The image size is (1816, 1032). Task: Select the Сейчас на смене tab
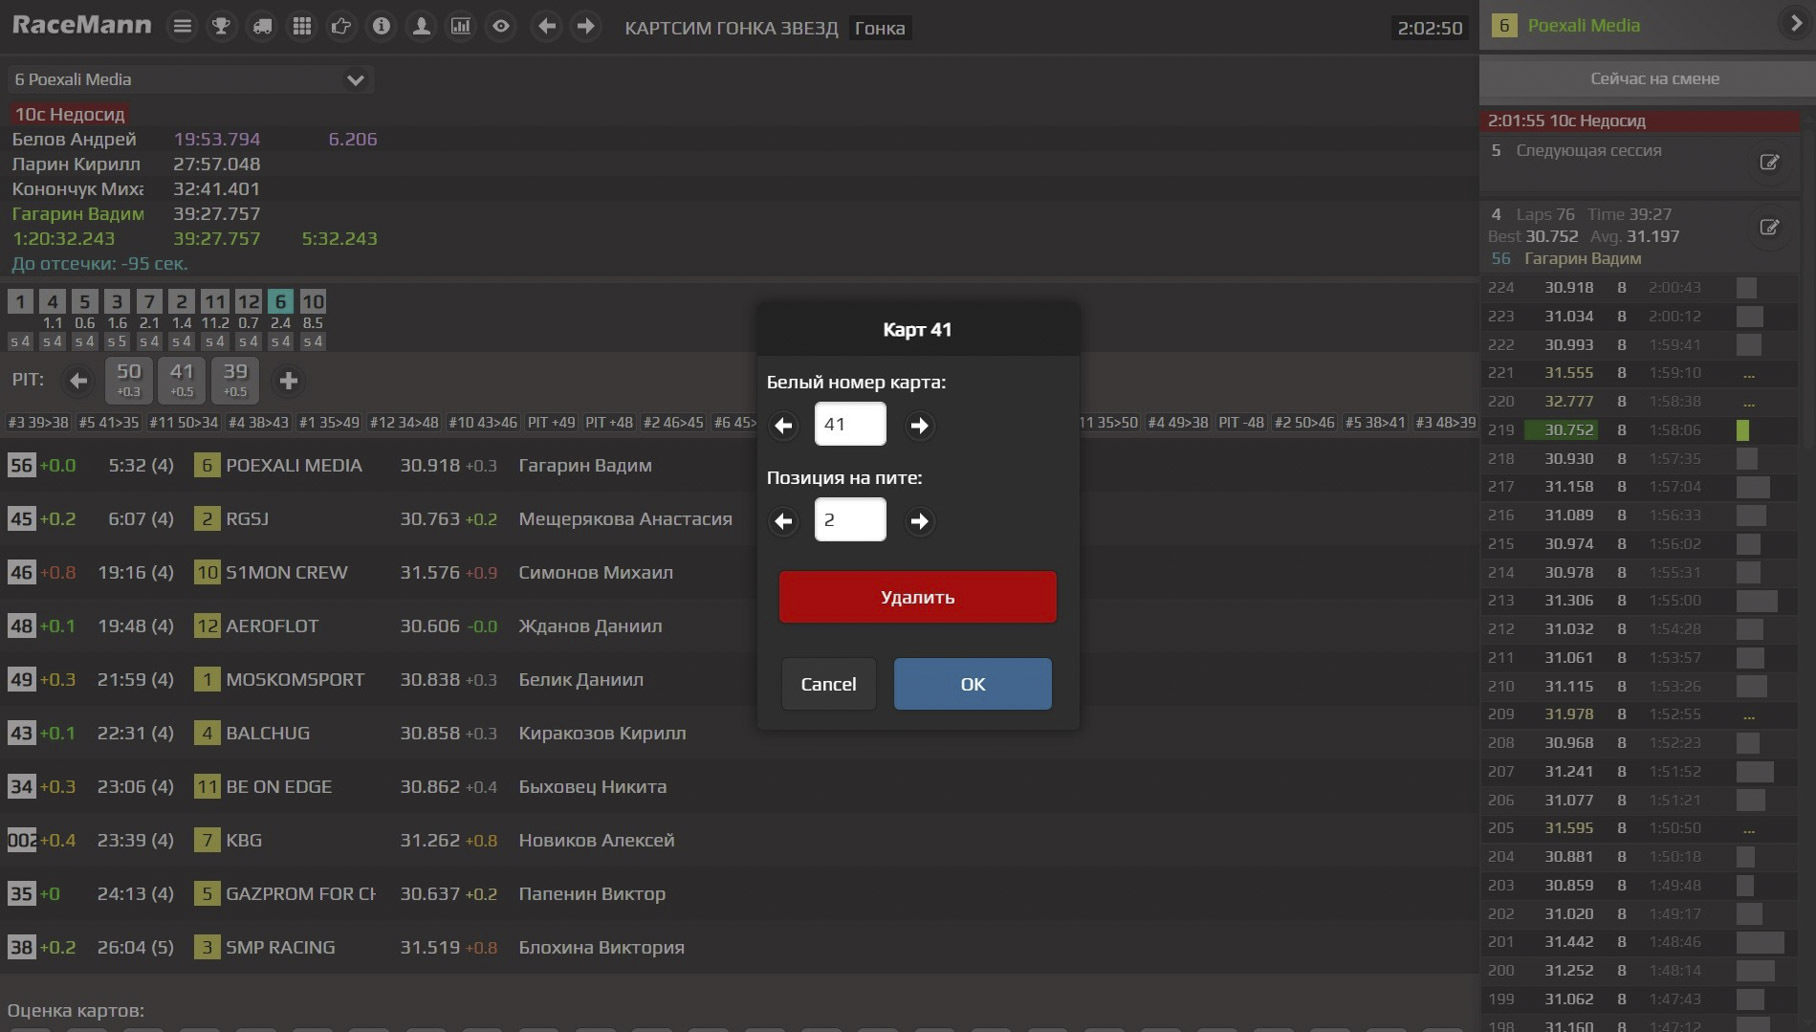click(x=1654, y=79)
